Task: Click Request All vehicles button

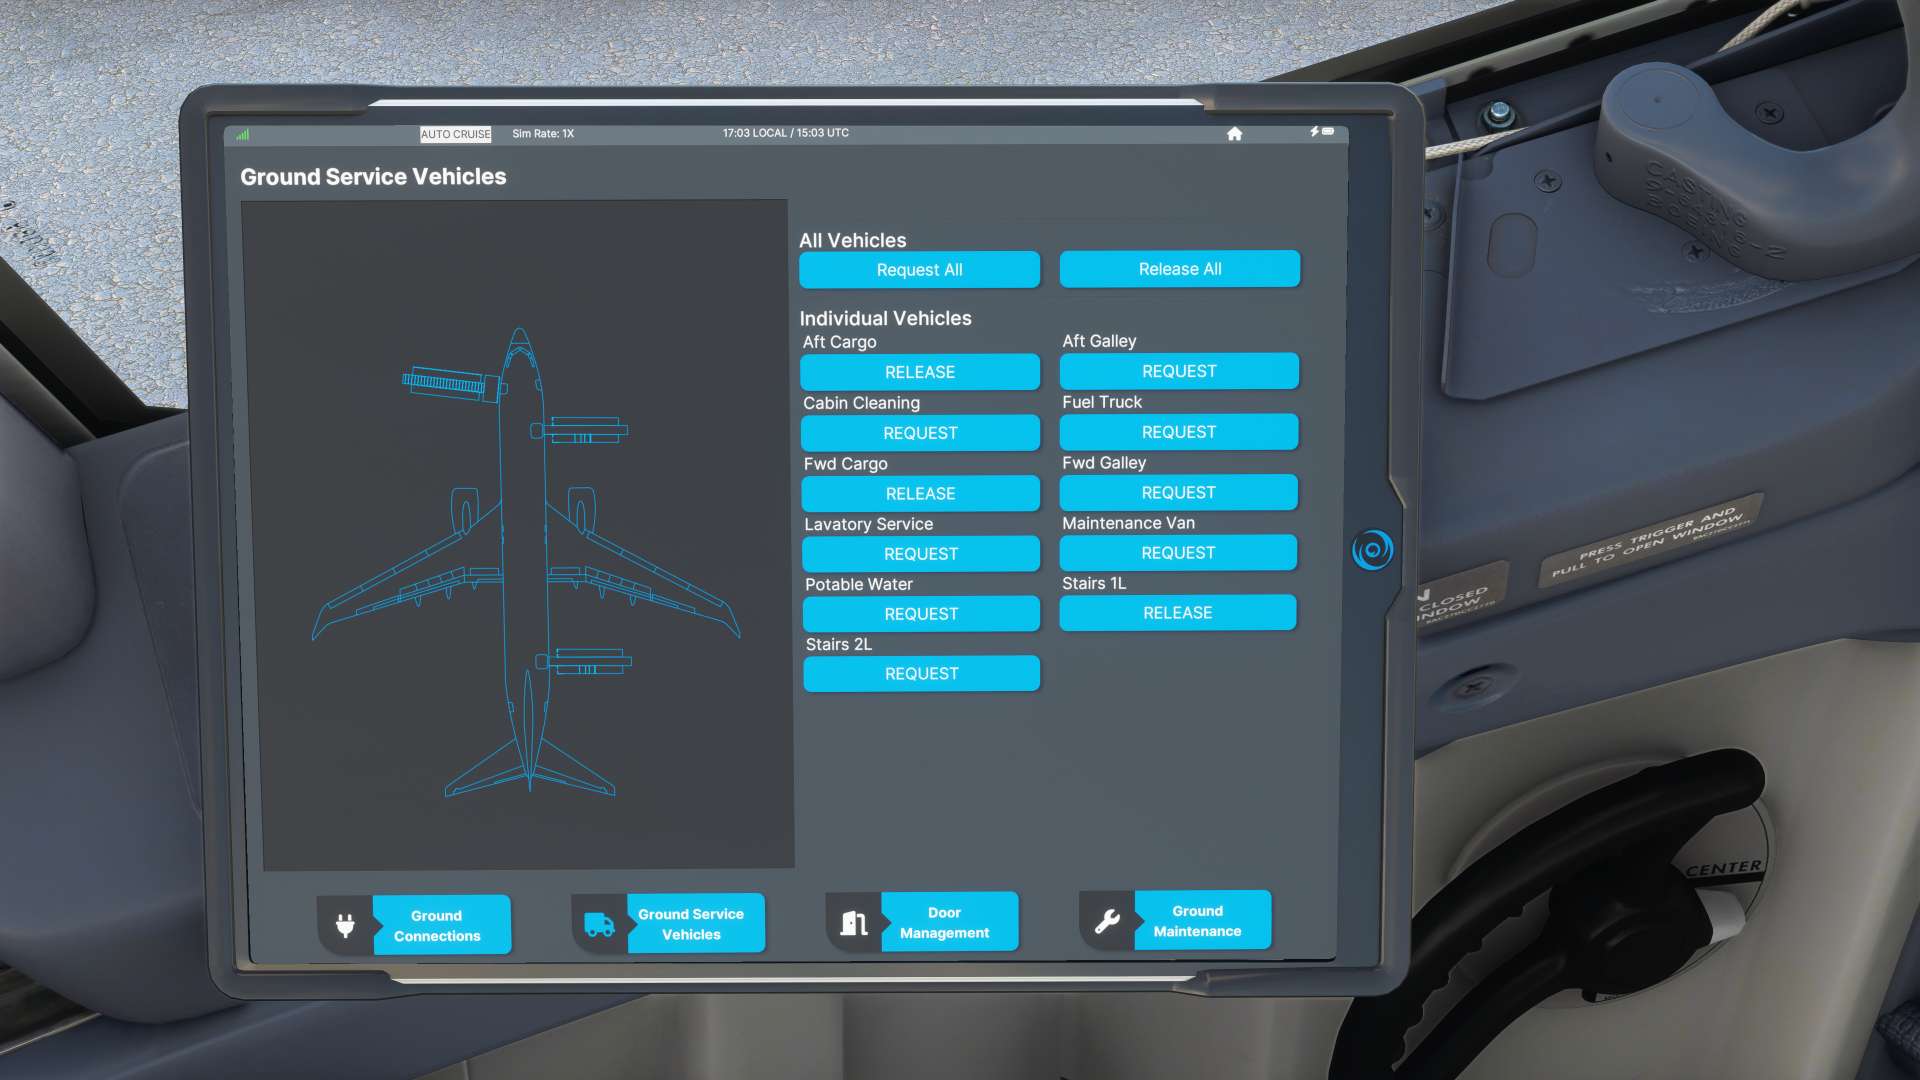Action: click(x=919, y=269)
